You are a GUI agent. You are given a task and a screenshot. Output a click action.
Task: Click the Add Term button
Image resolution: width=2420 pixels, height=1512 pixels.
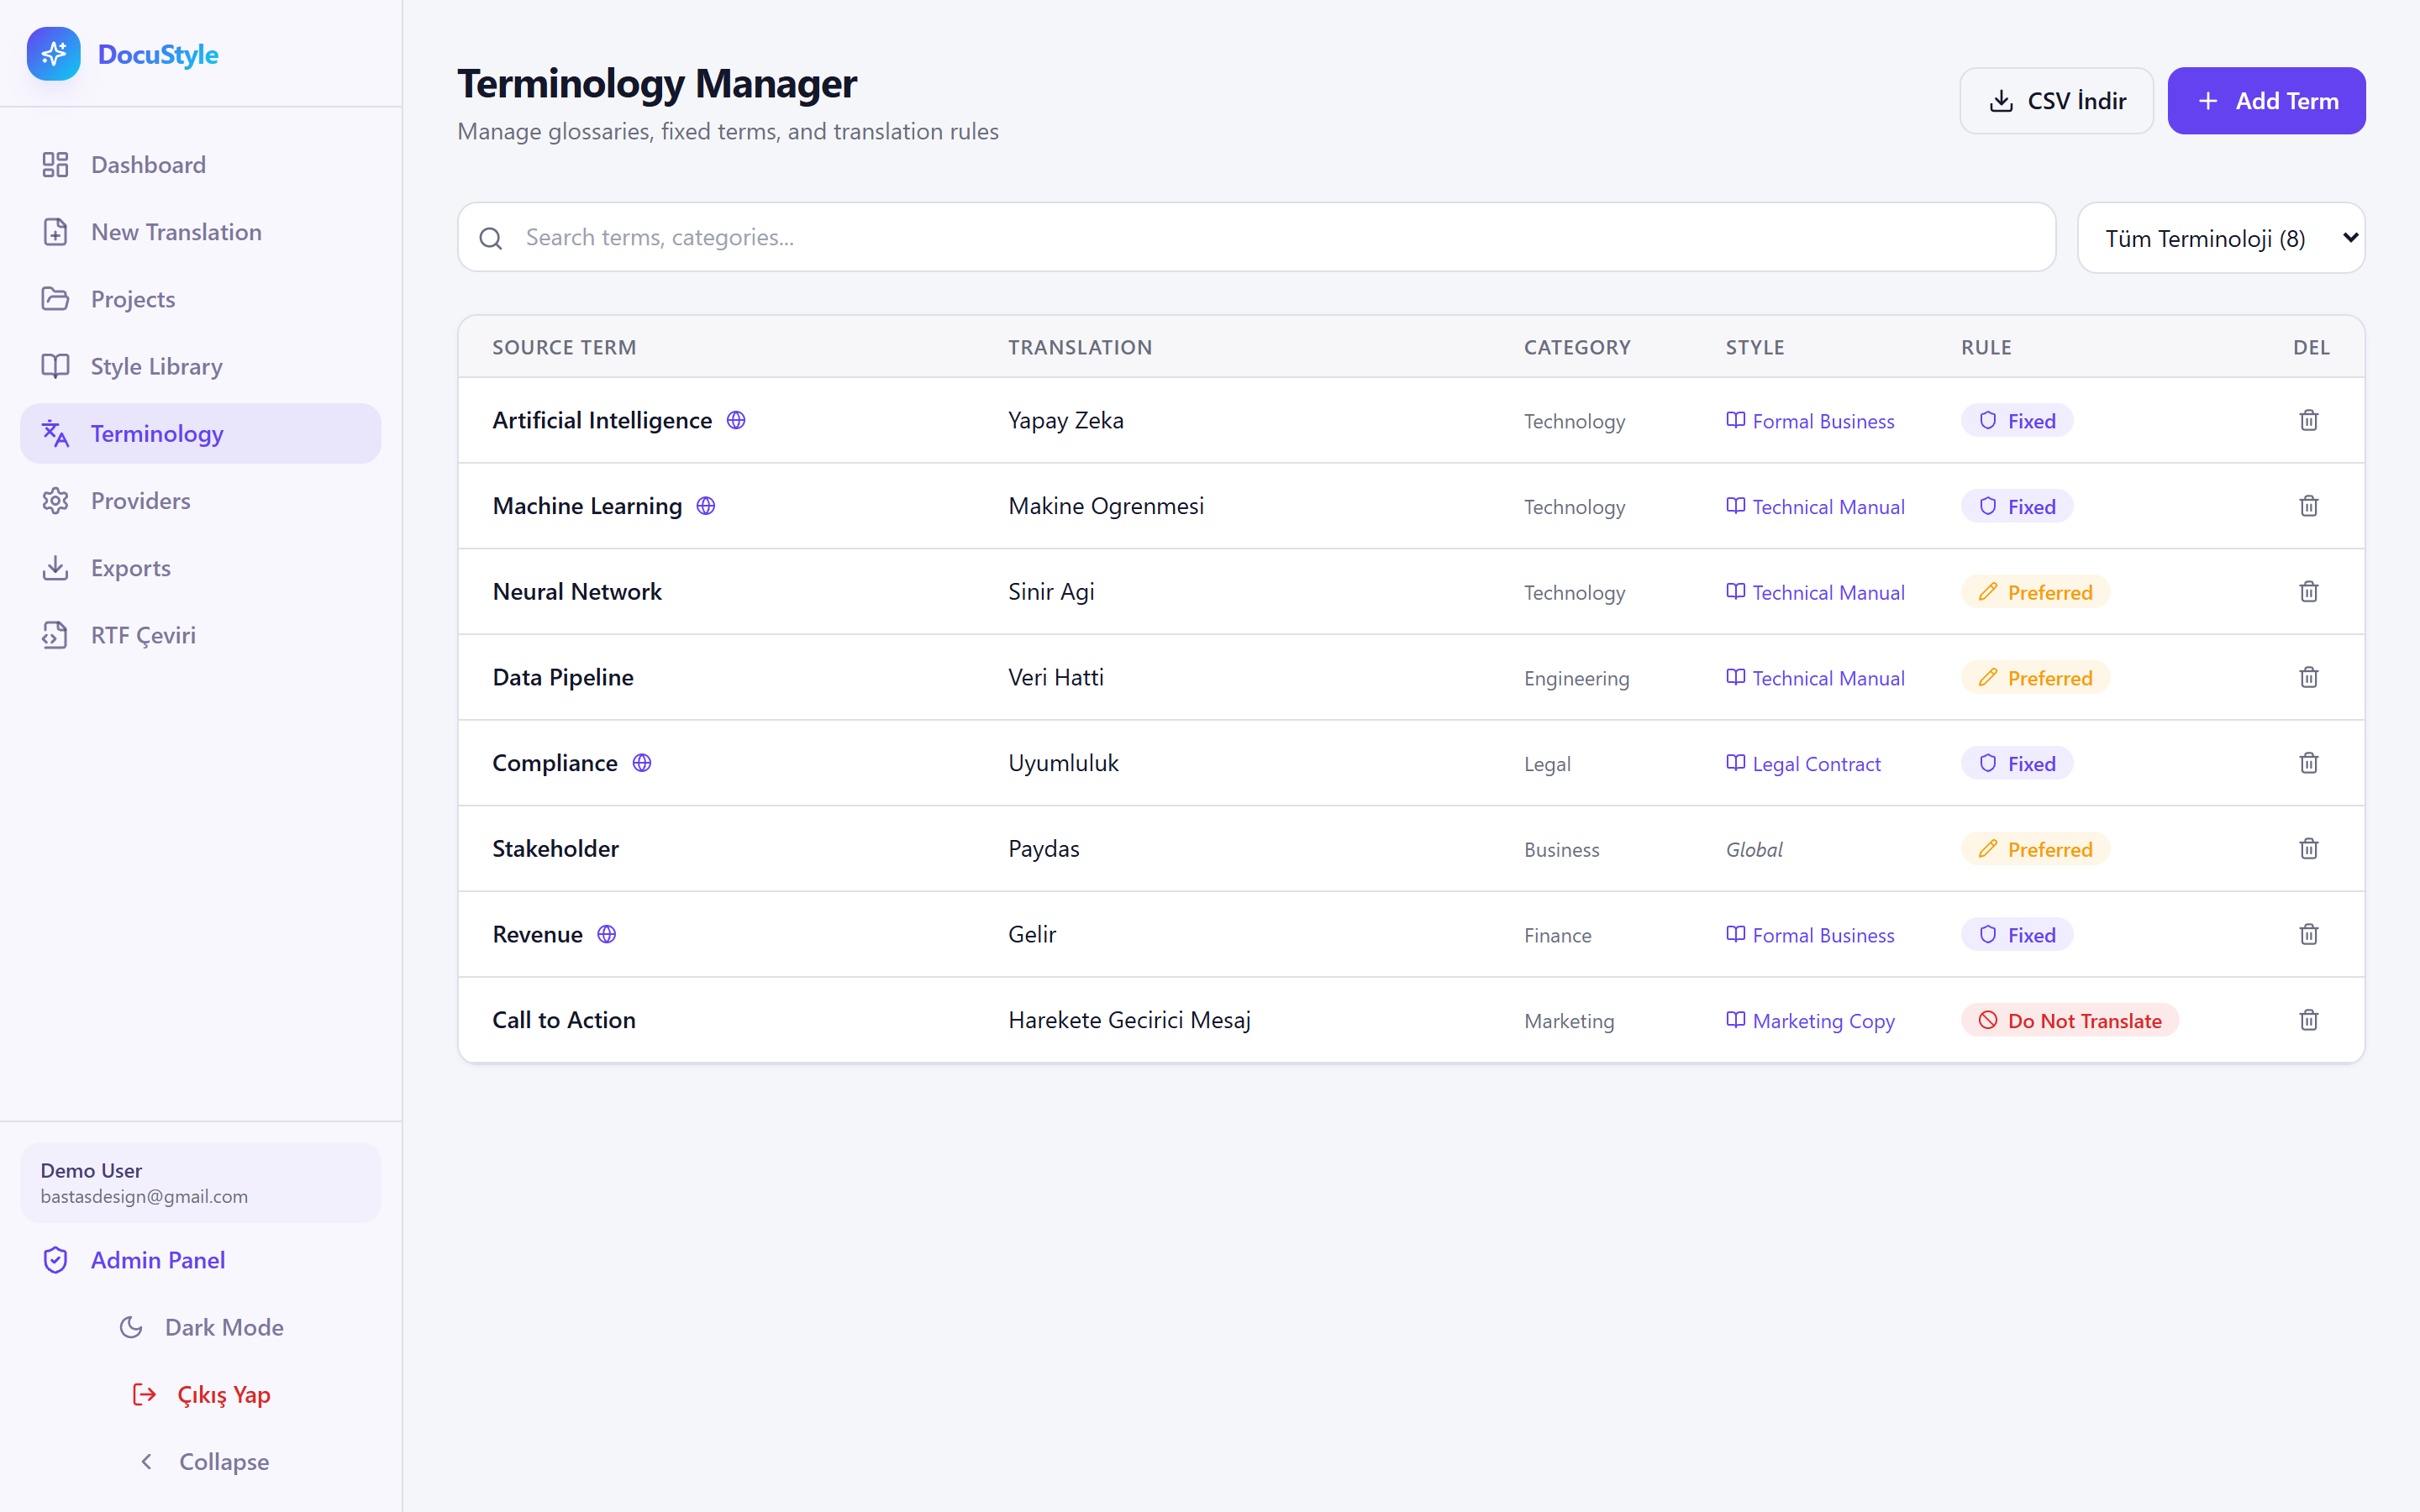(2265, 101)
